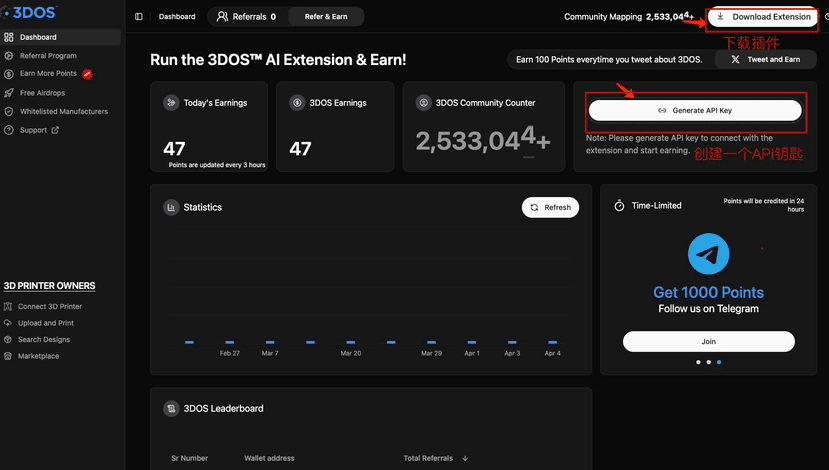This screenshot has width=829, height=470.
Task: Click the Marketplace store icon
Action: [7, 356]
